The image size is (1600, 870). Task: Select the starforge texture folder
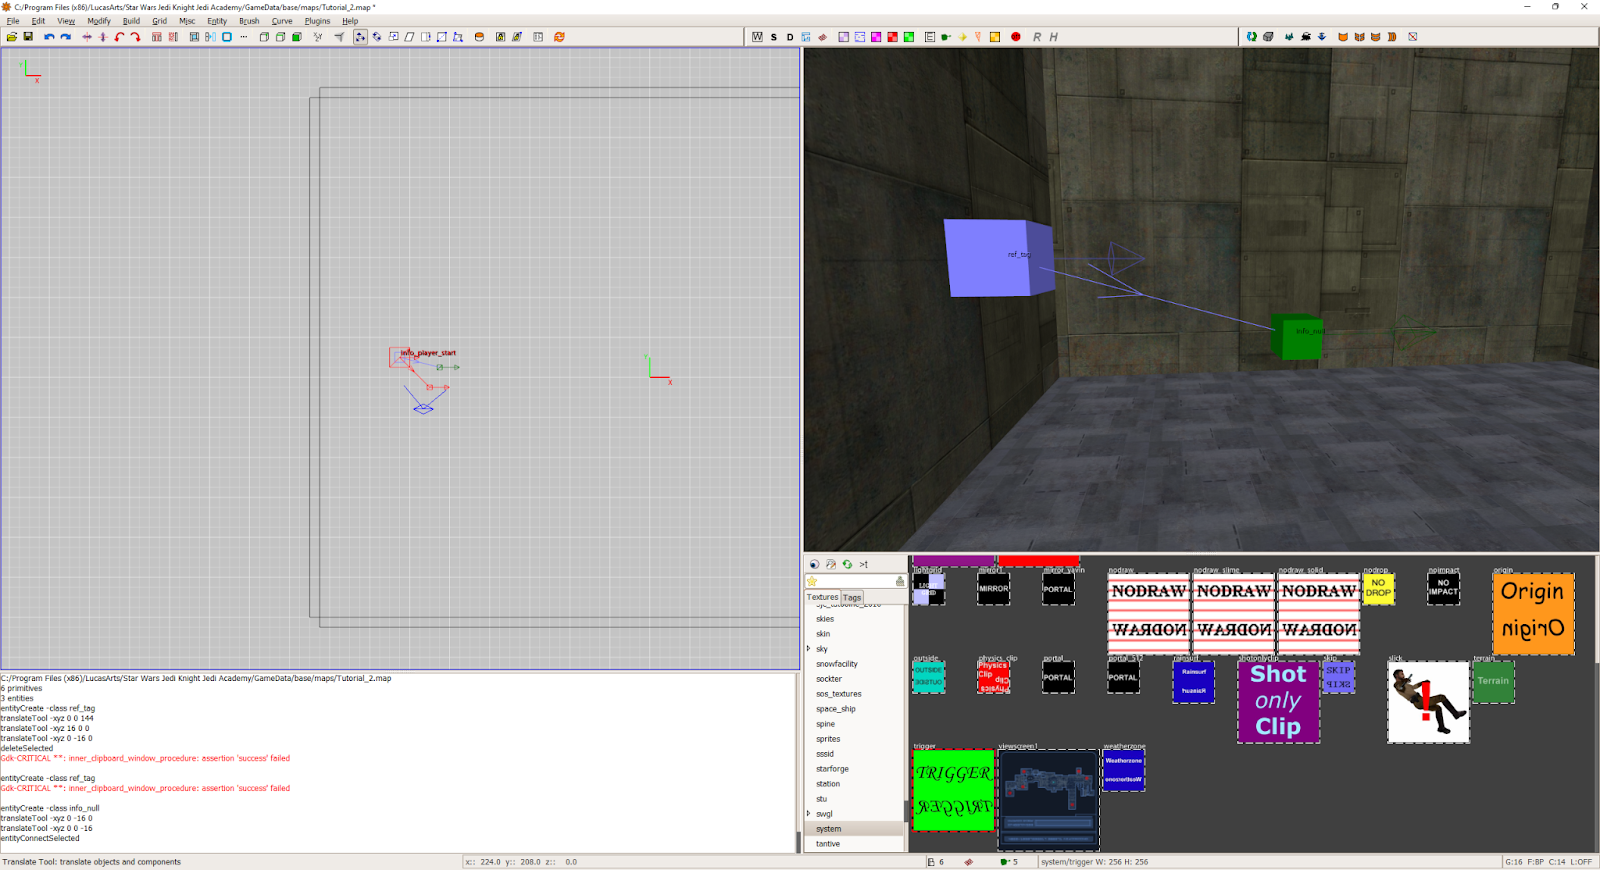click(855, 769)
